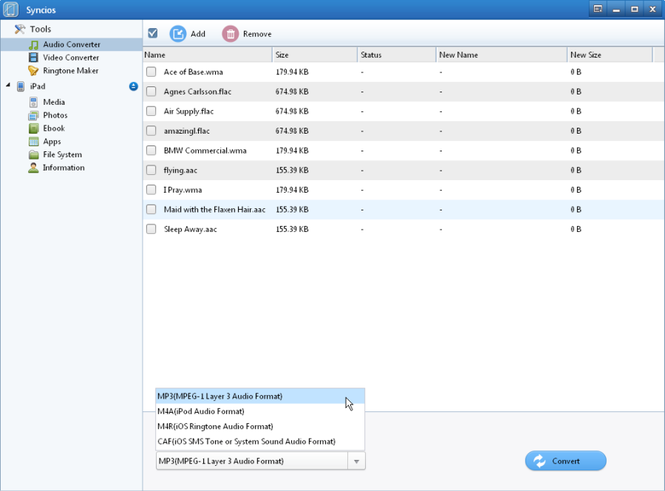Toggle the select-all checkbox in toolbar

point(152,34)
